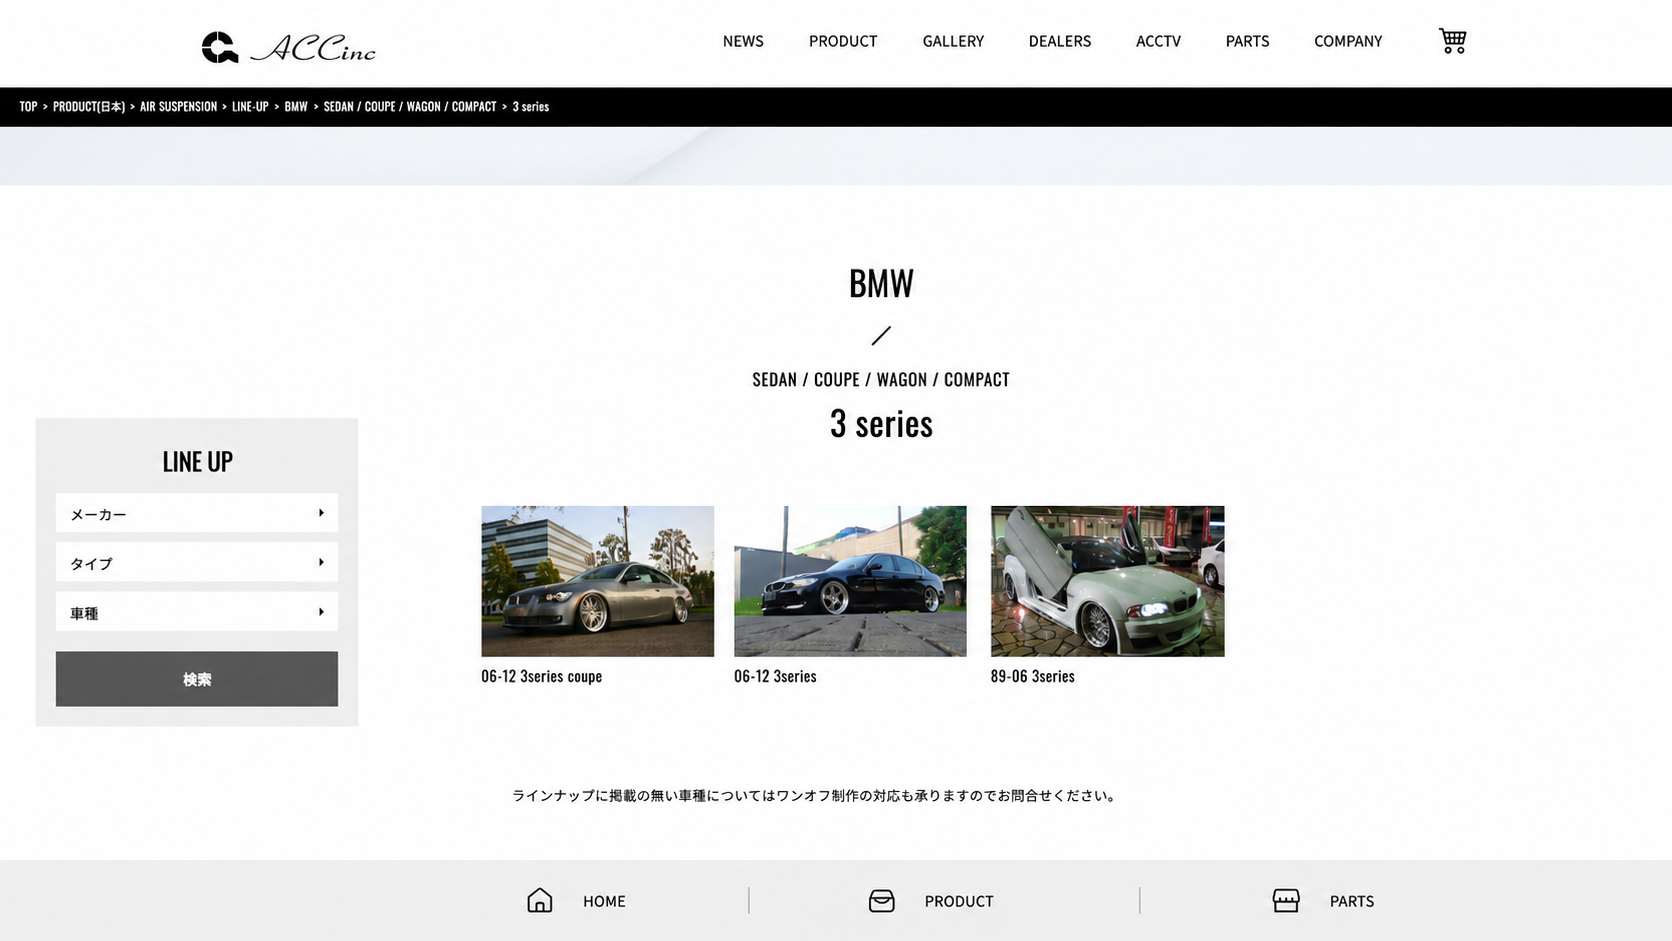Click SEDAN / COUPE / WAGON / COMPACT breadcrumb
The image size is (1672, 941).
[410, 106]
